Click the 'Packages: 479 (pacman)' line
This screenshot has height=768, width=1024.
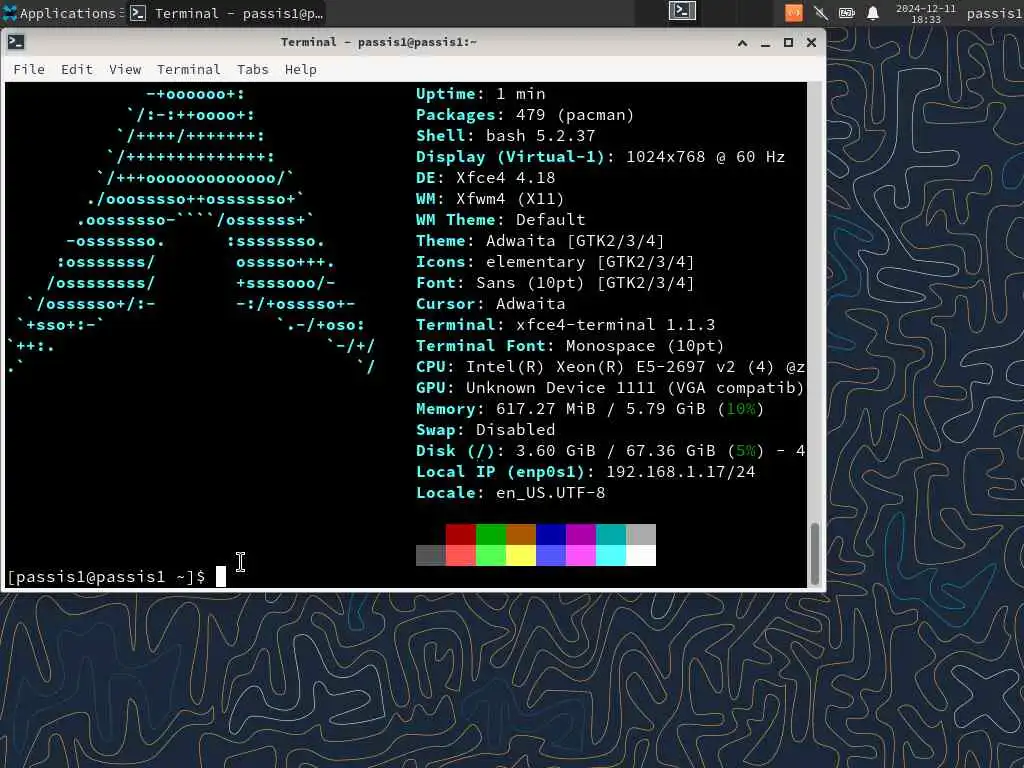[x=525, y=115]
